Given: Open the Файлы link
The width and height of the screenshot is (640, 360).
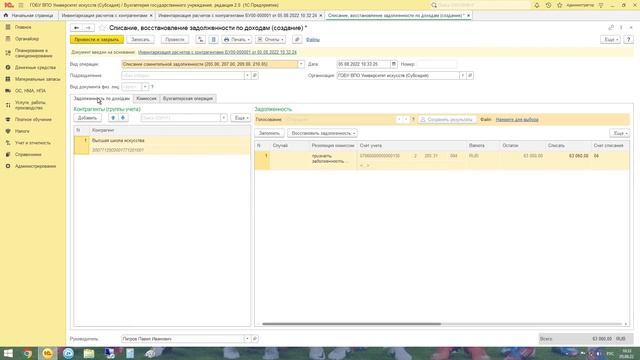Looking at the screenshot, I should pos(313,40).
